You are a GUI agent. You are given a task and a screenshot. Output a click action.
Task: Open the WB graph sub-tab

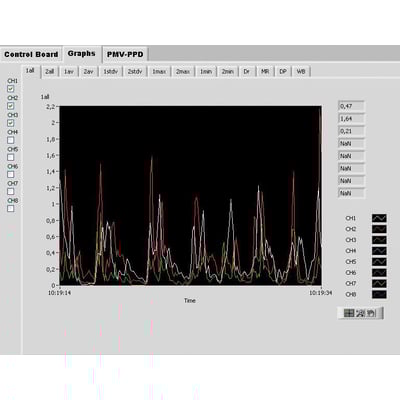tap(301, 72)
